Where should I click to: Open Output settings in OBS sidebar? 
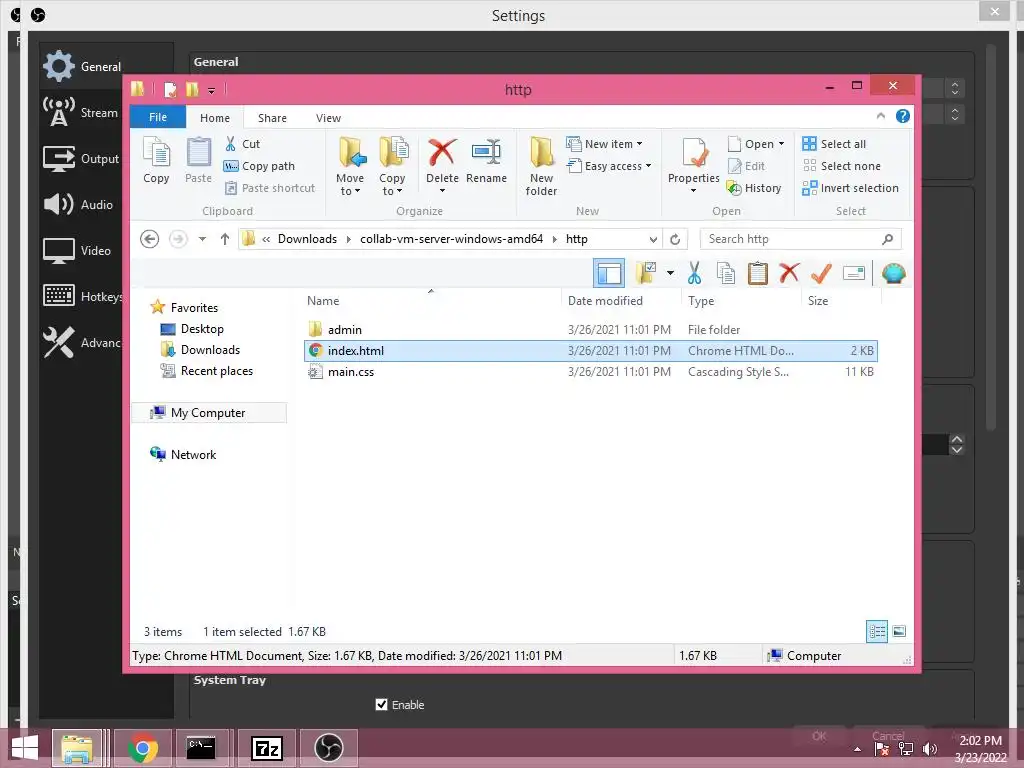point(81,159)
